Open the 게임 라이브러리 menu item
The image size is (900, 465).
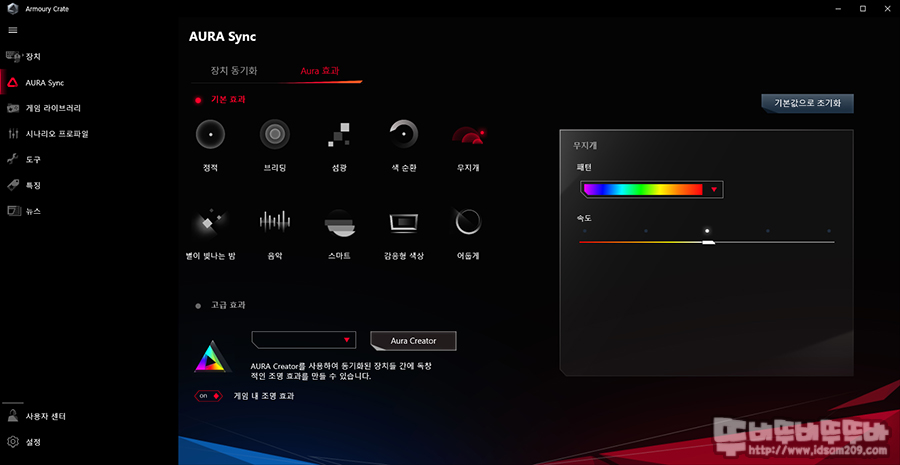(x=53, y=108)
